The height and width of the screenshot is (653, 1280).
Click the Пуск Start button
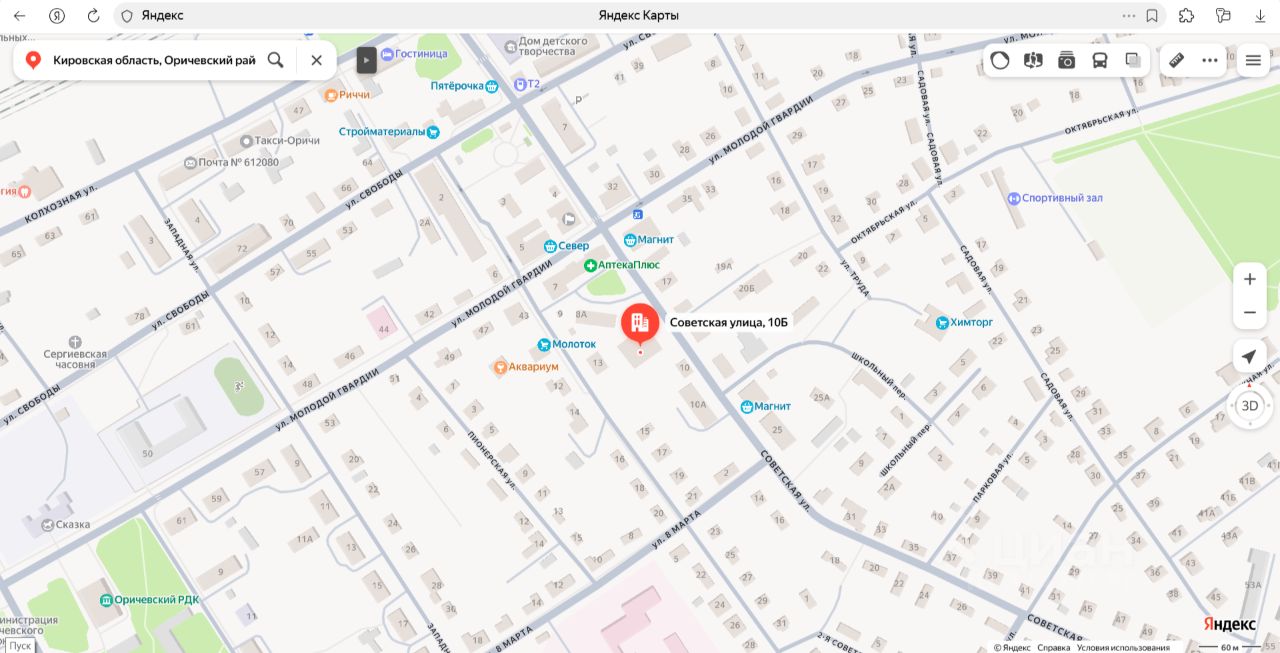pyautogui.click(x=21, y=646)
